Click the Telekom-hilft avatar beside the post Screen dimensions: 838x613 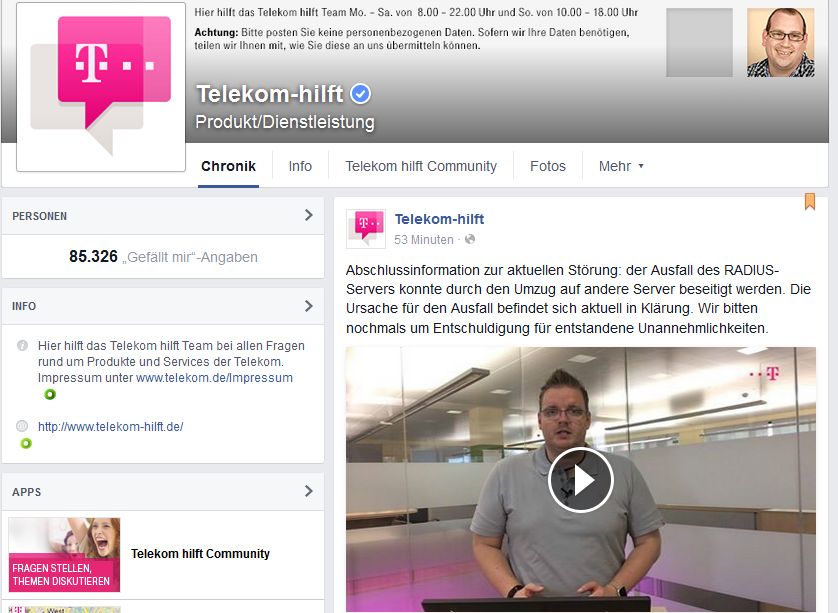(x=366, y=229)
